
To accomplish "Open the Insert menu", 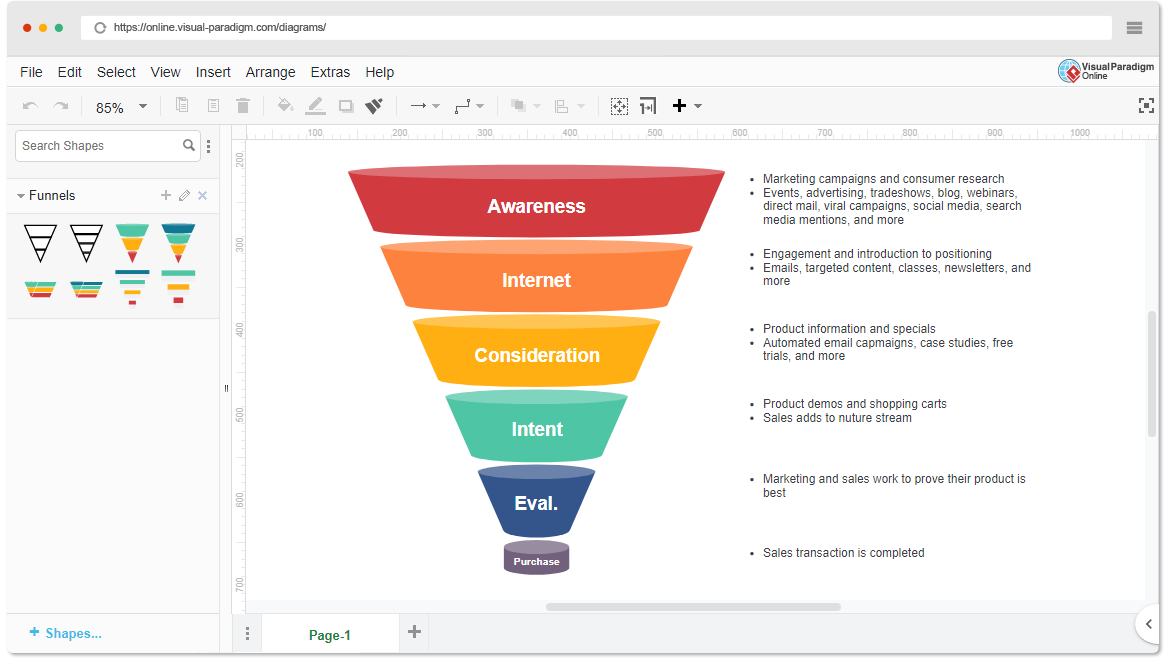I will [x=213, y=72].
